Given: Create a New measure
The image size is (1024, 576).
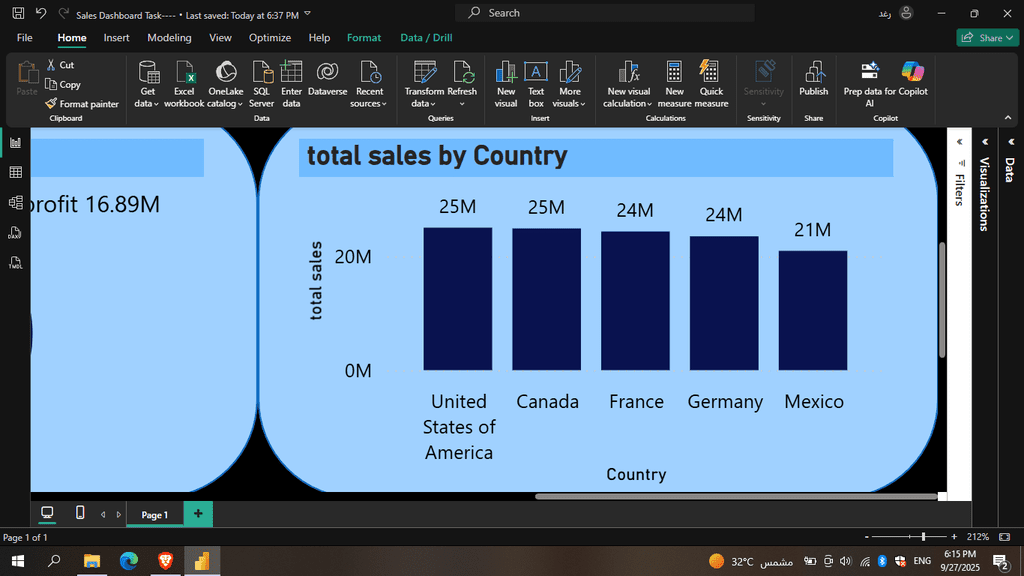Looking at the screenshot, I should 674,73.
